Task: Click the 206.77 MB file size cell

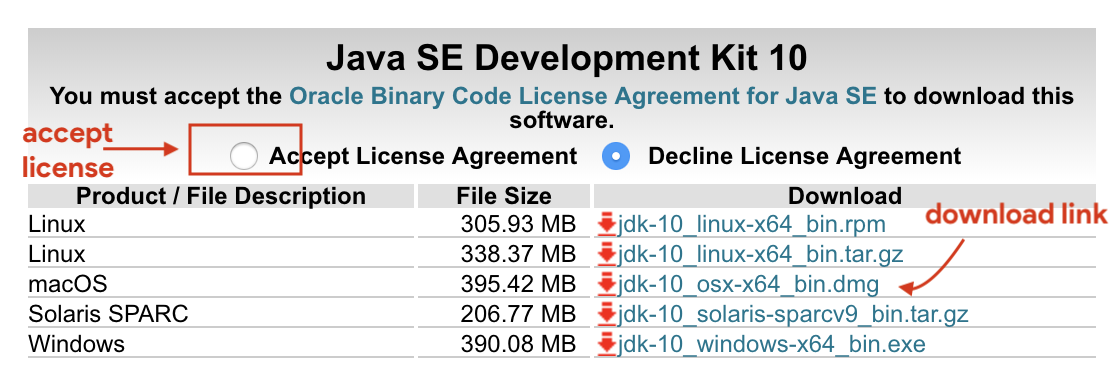Action: click(x=504, y=314)
